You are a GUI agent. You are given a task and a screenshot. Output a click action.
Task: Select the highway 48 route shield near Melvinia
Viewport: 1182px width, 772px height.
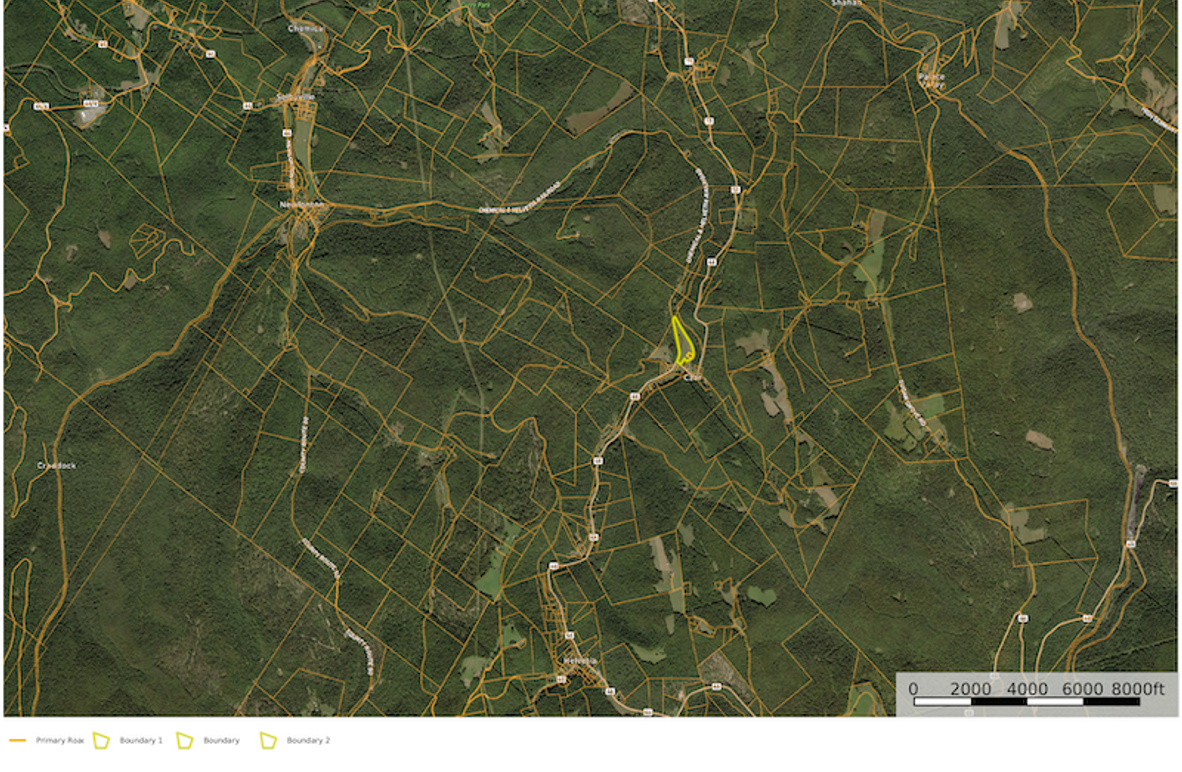611,691
